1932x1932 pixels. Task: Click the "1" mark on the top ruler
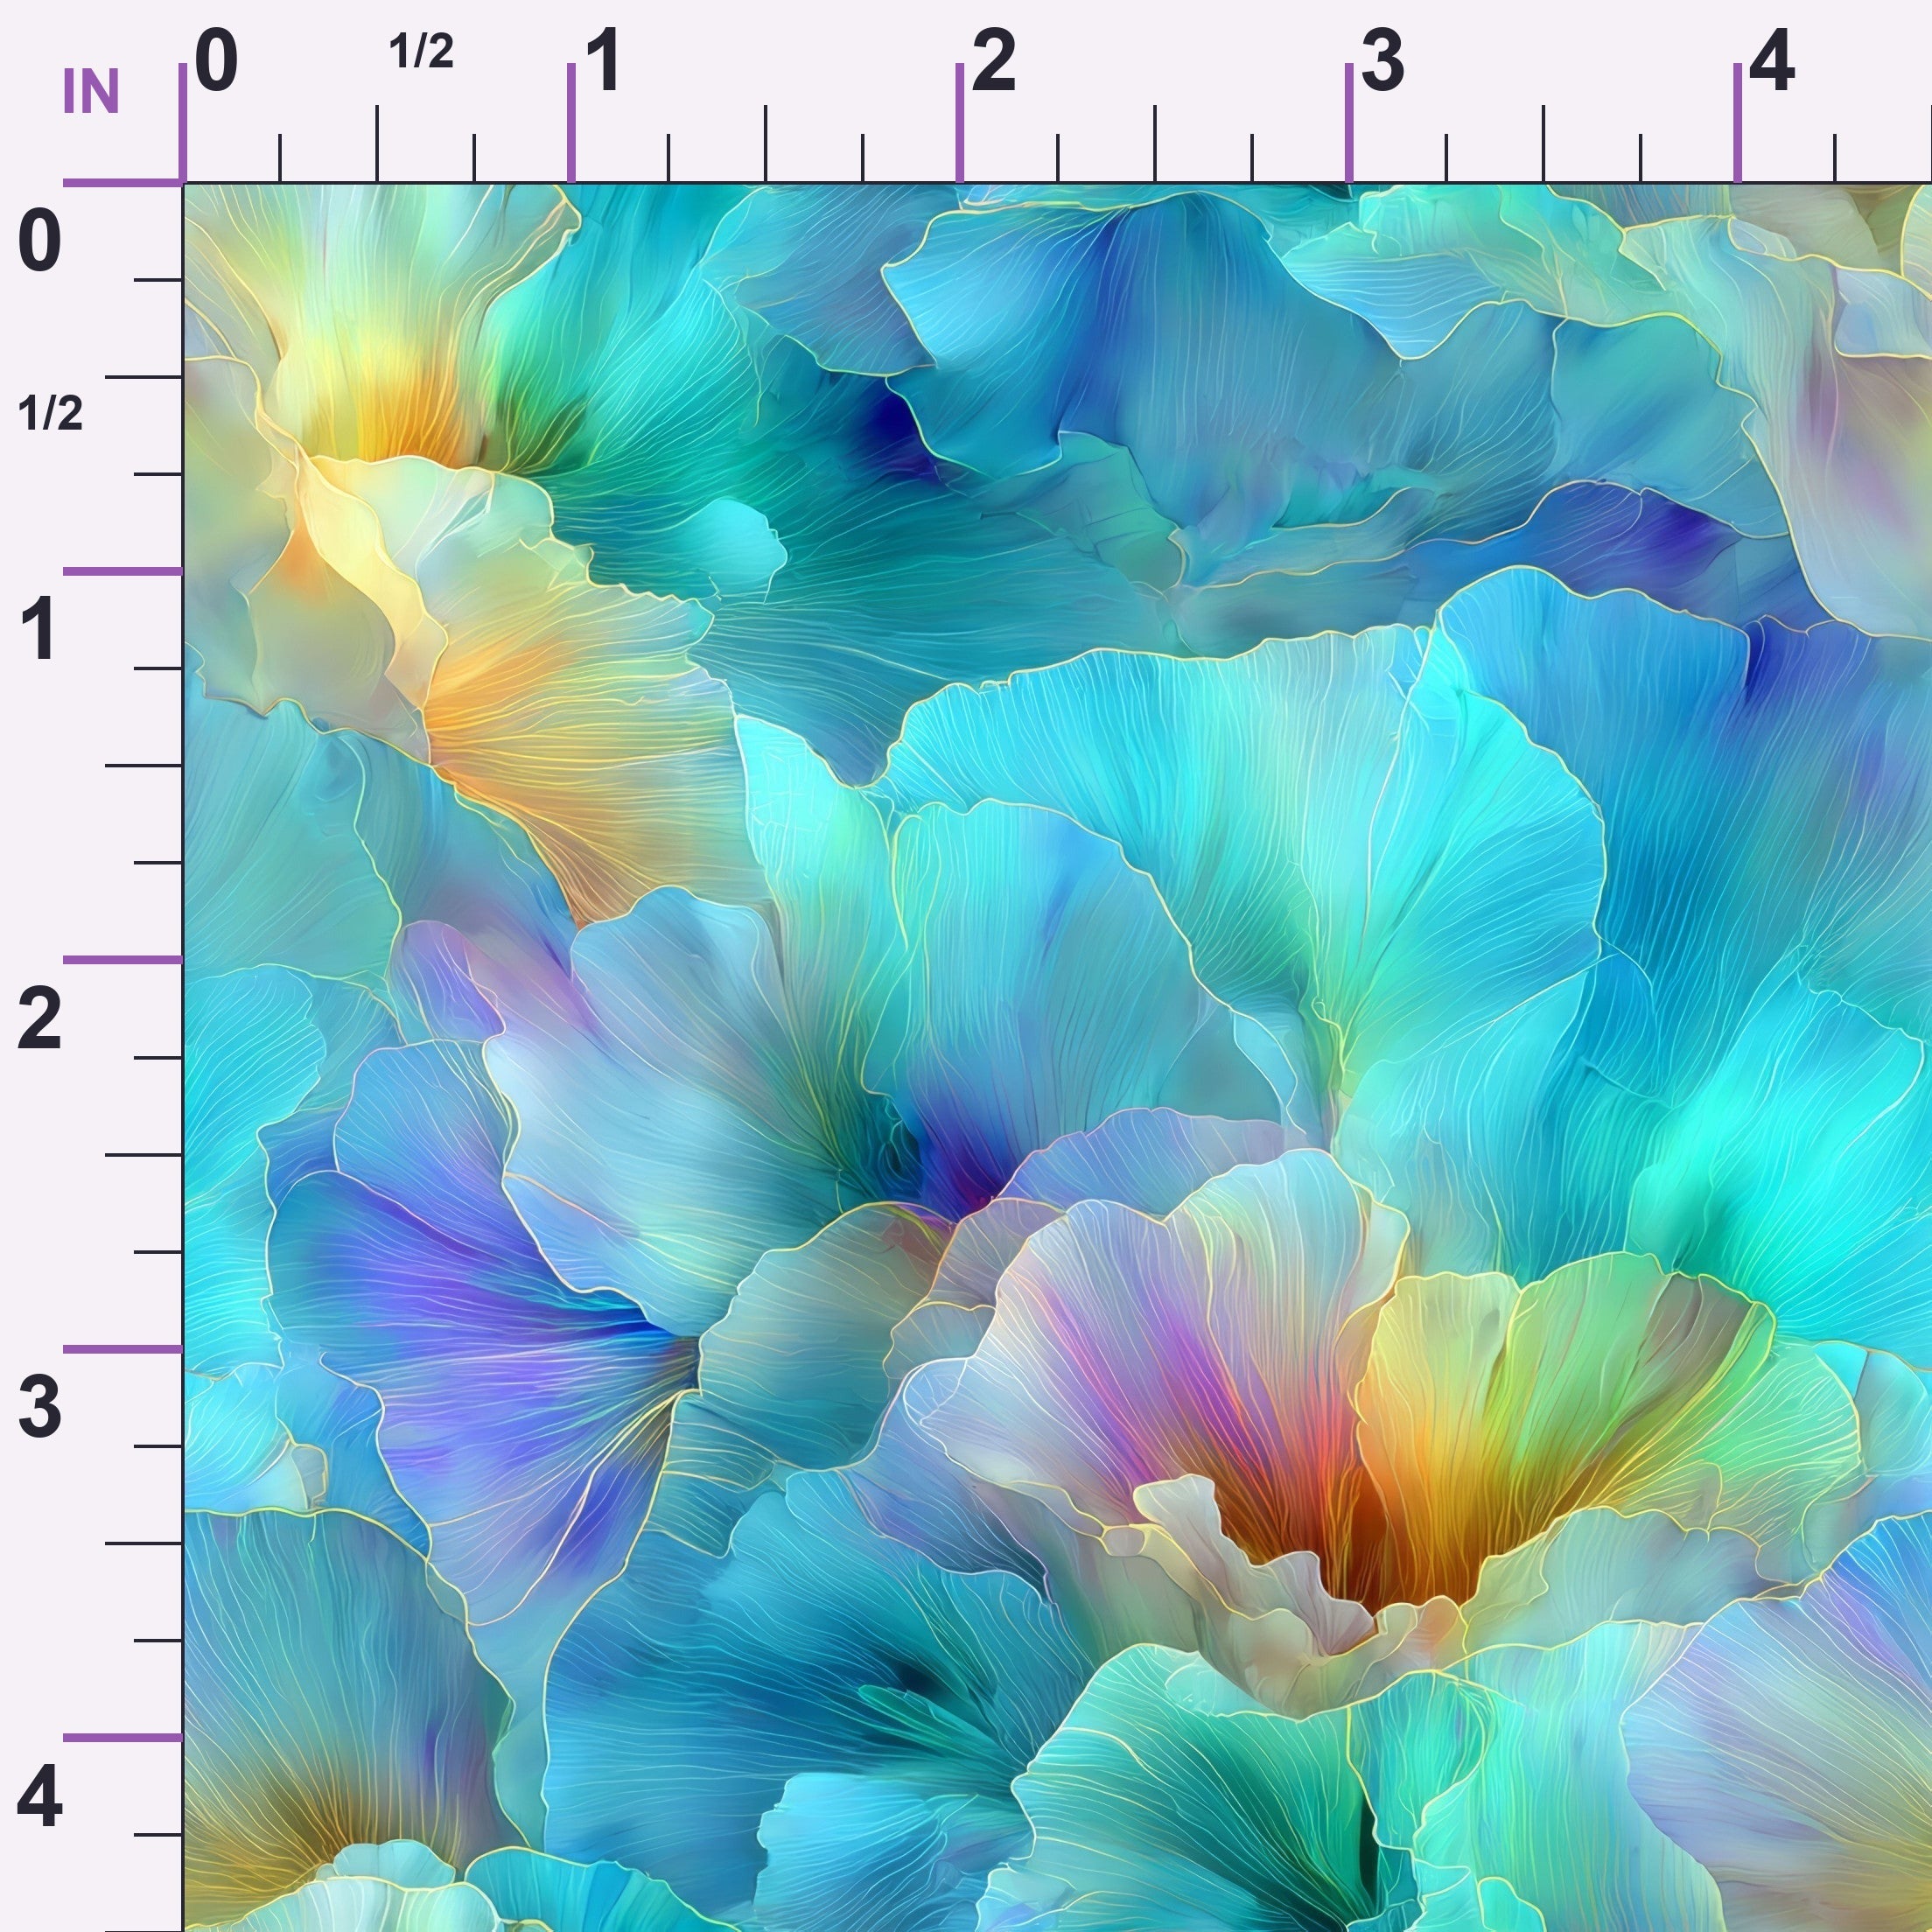pos(603,61)
